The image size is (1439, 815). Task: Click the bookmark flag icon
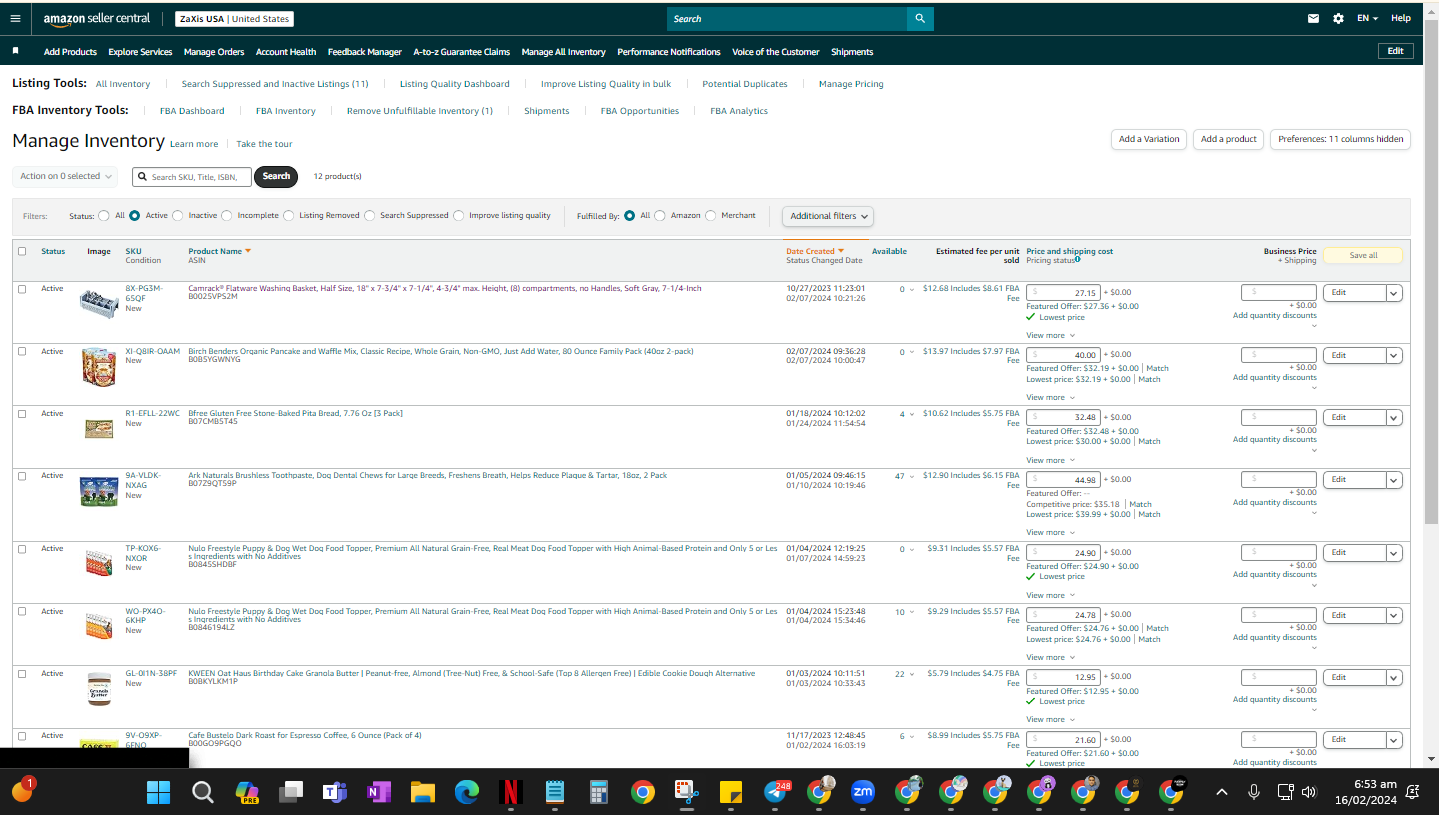click(x=15, y=51)
